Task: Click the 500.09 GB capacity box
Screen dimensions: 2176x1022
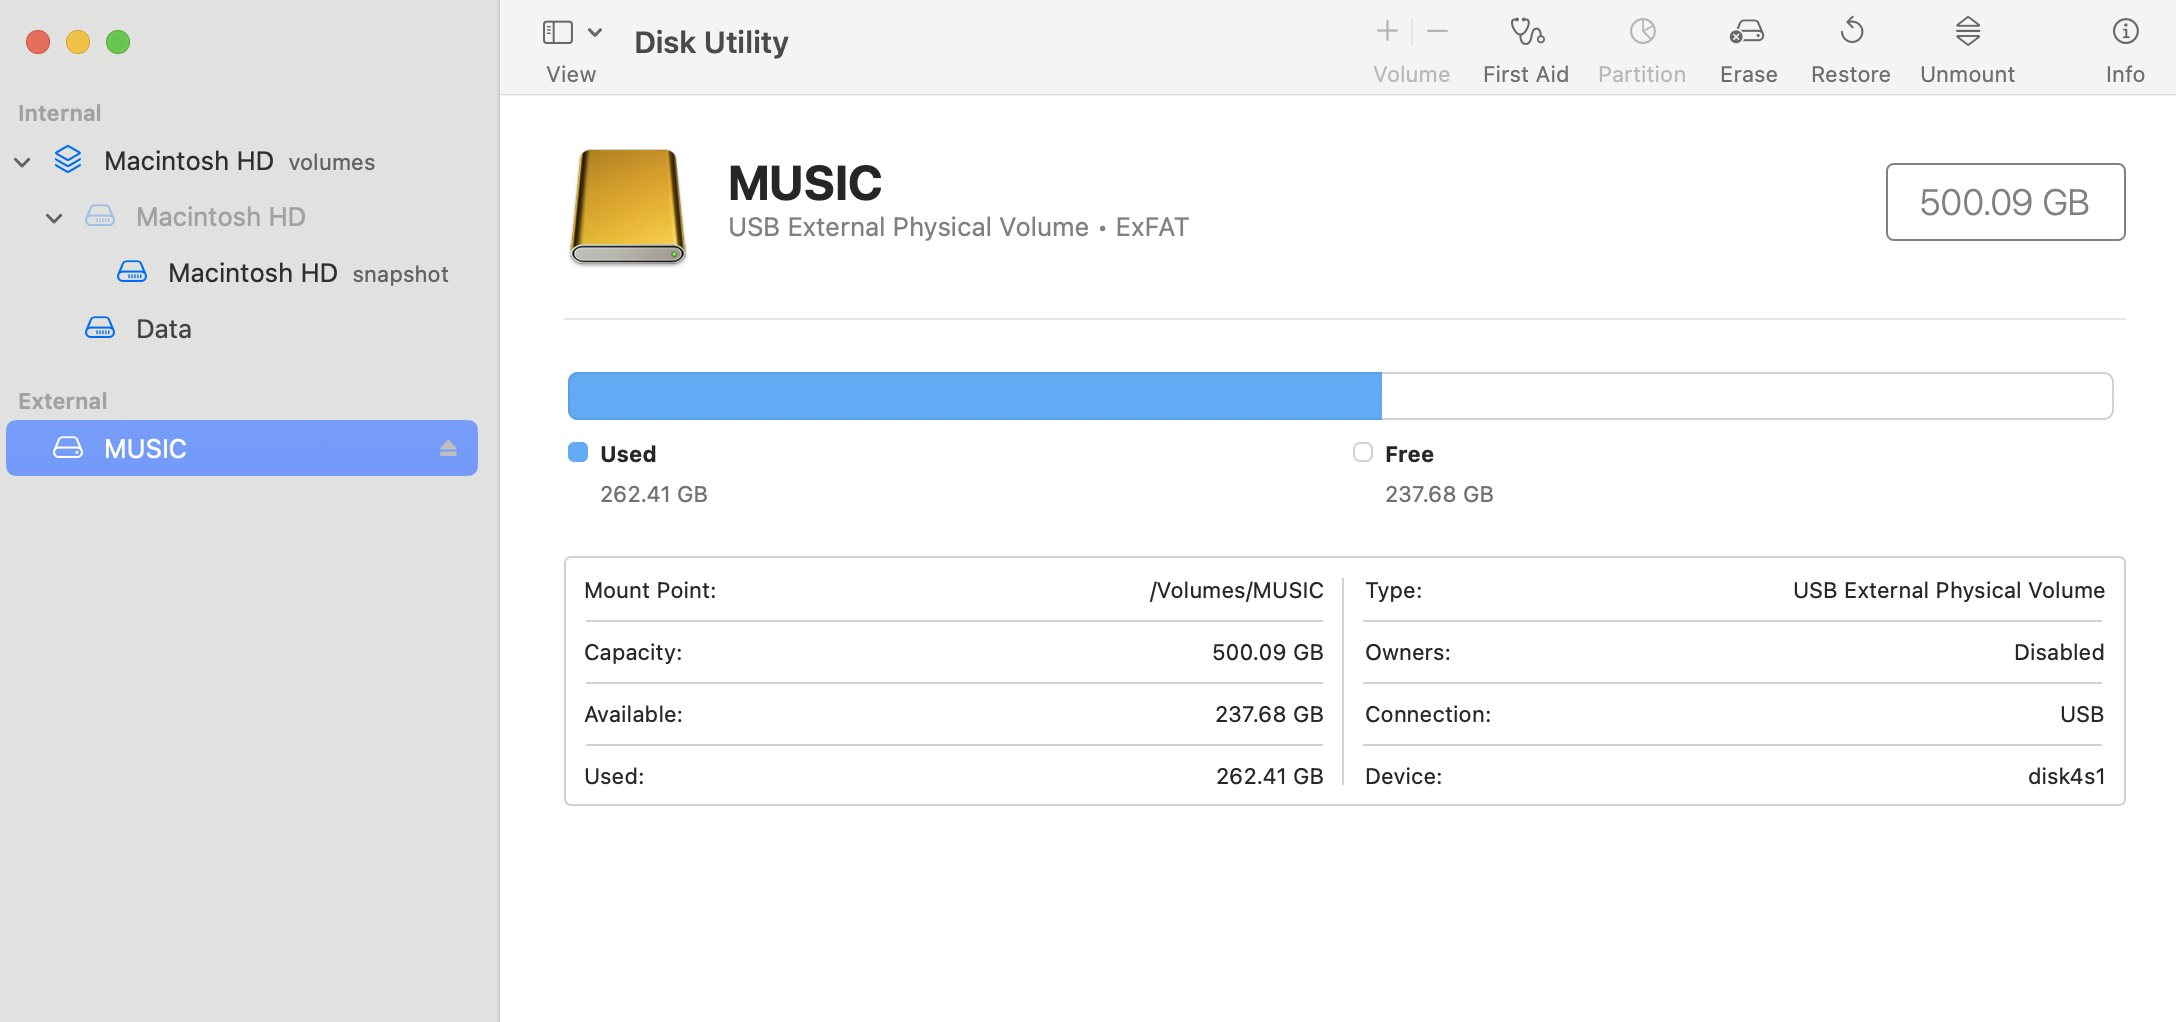Action: [2004, 202]
